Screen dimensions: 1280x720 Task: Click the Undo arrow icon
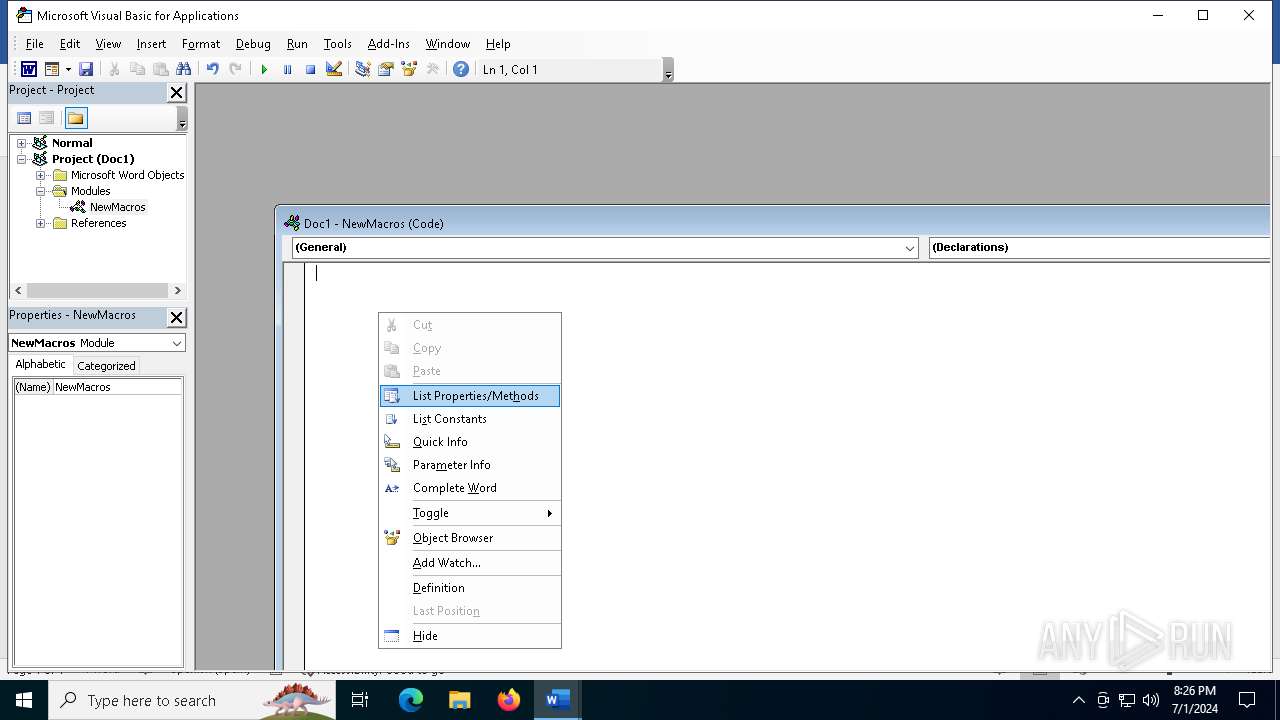click(x=212, y=69)
